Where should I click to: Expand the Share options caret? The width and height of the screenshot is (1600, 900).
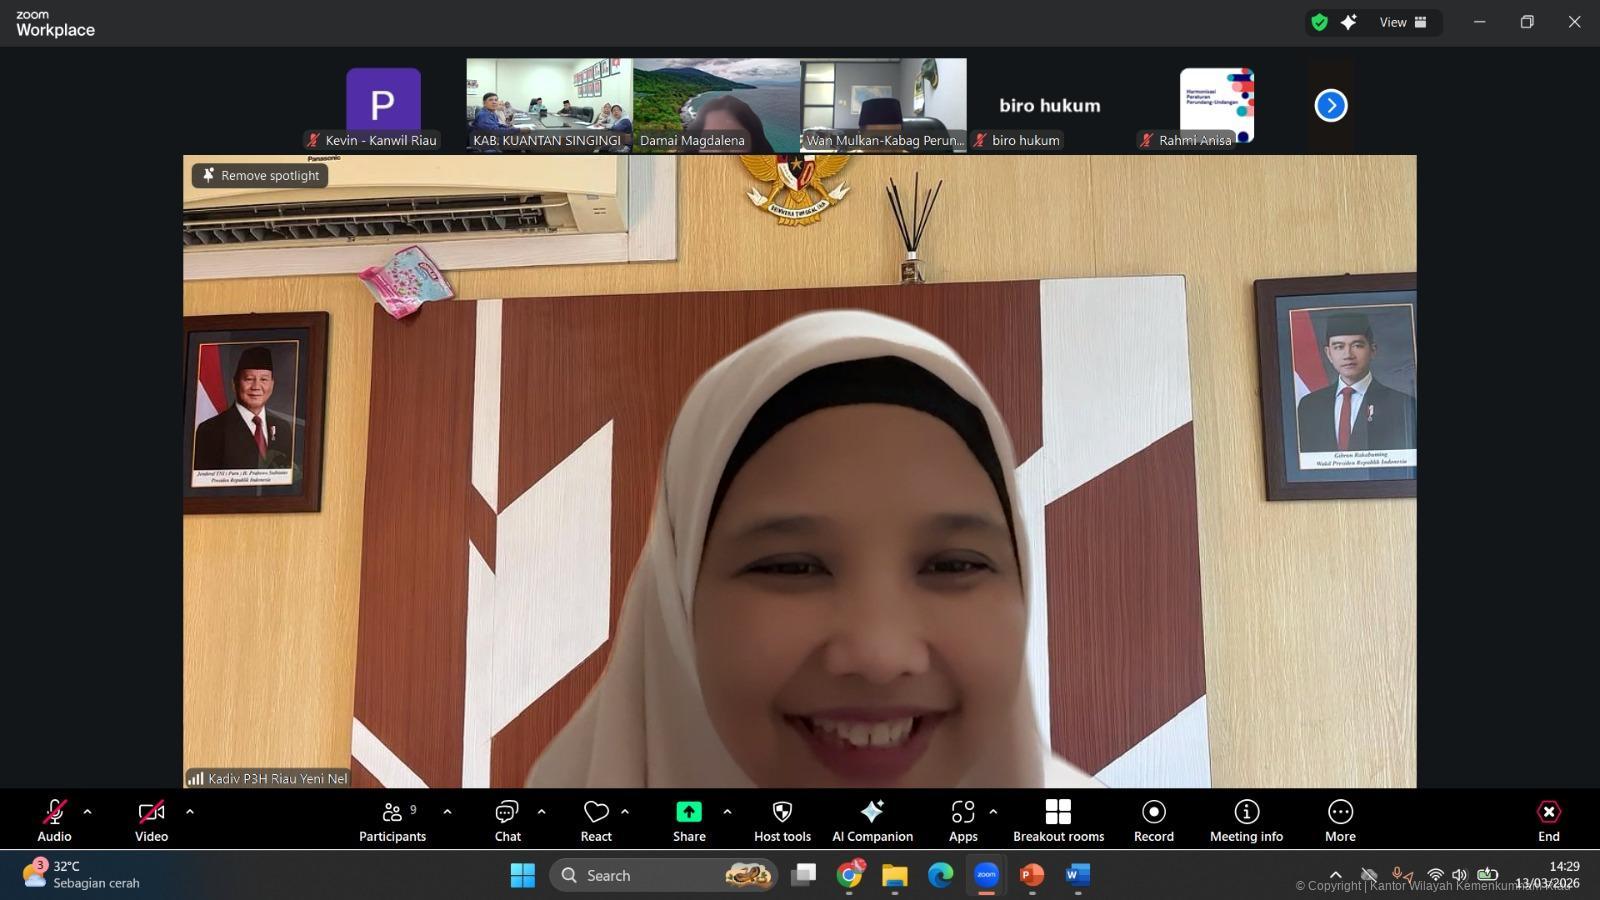click(727, 811)
